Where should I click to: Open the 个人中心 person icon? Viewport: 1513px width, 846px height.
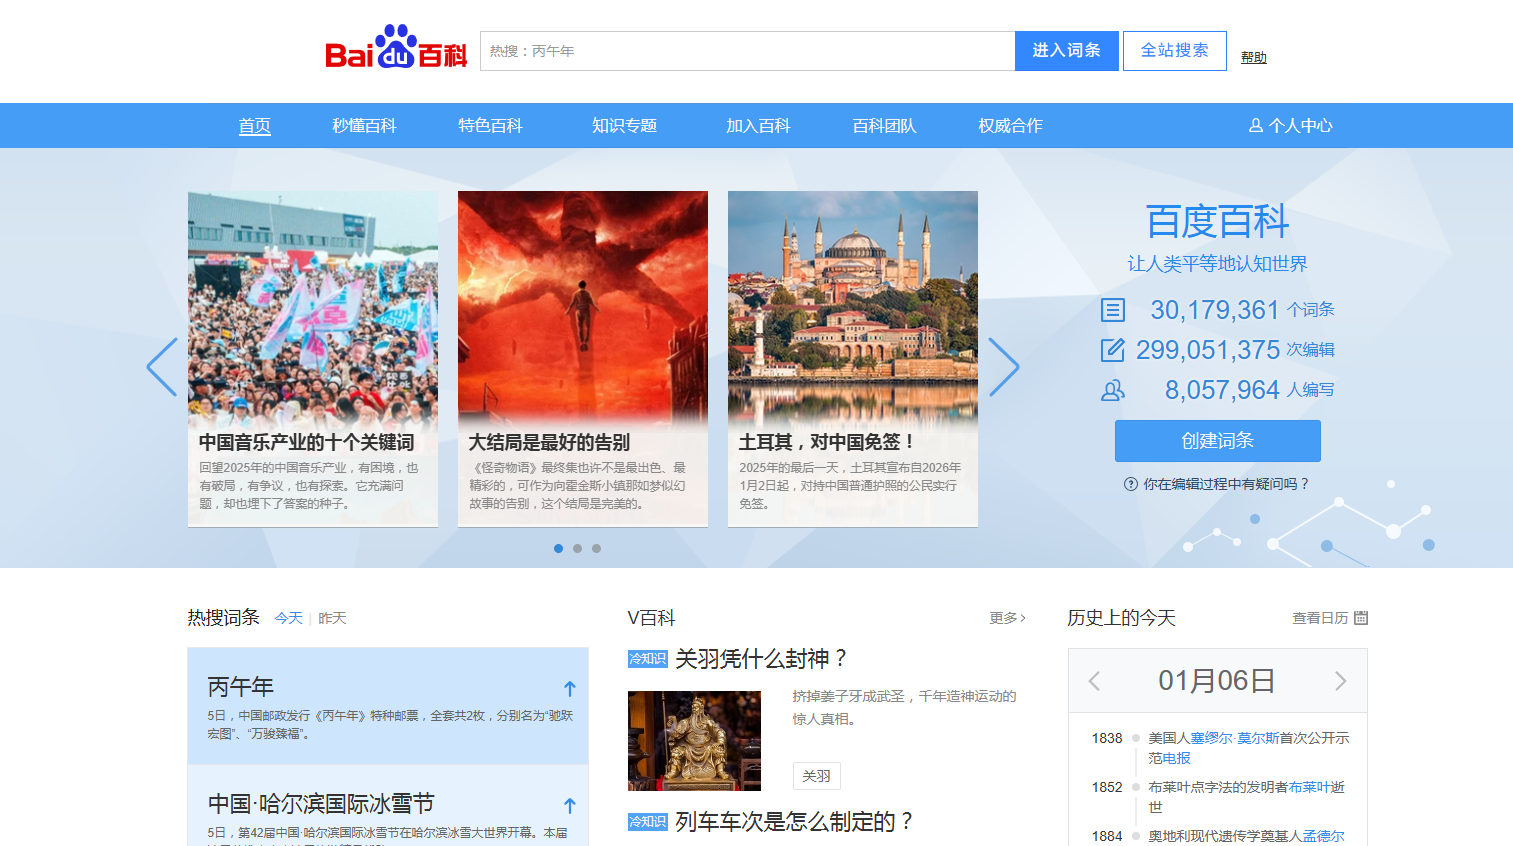[x=1256, y=125]
